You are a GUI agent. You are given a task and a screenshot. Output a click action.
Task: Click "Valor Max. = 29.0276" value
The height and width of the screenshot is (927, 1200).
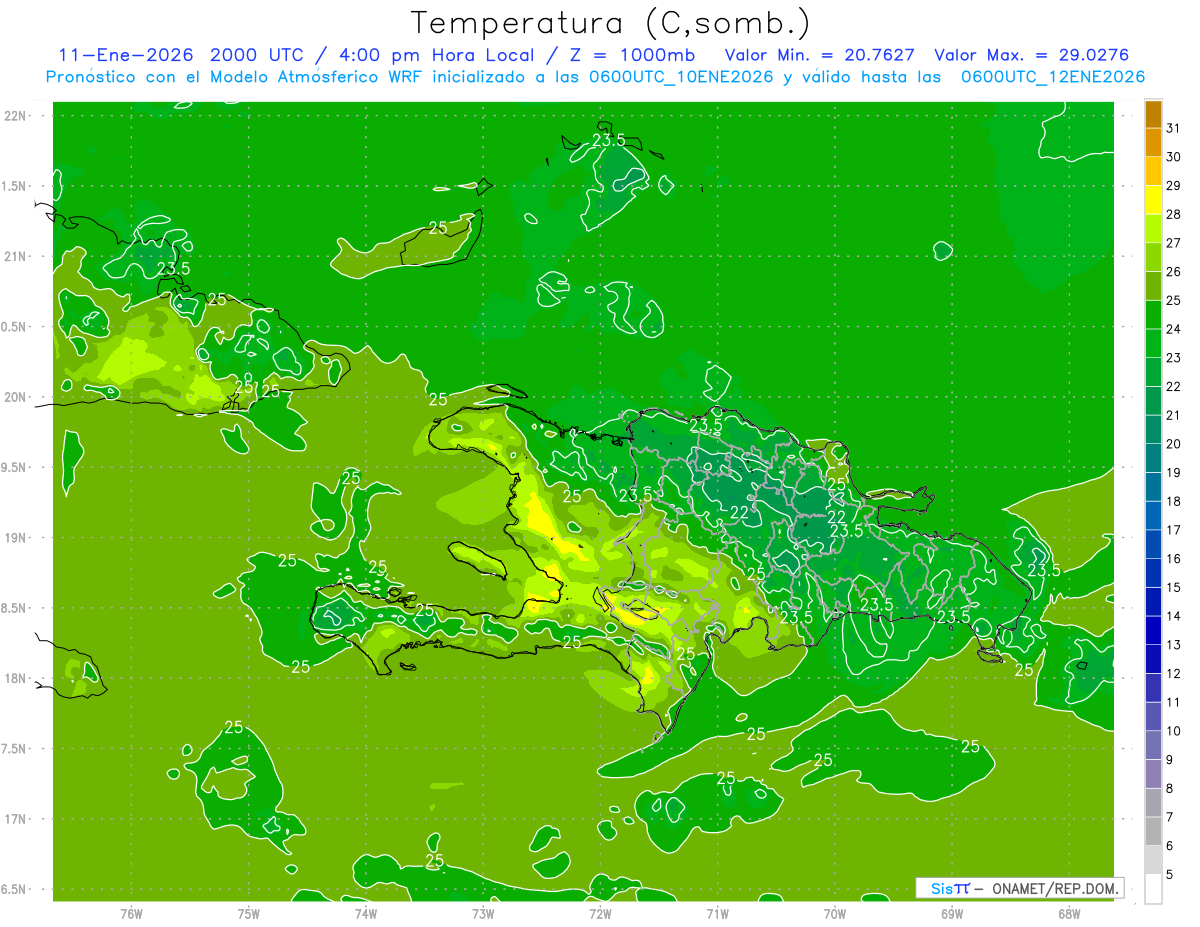click(1031, 56)
